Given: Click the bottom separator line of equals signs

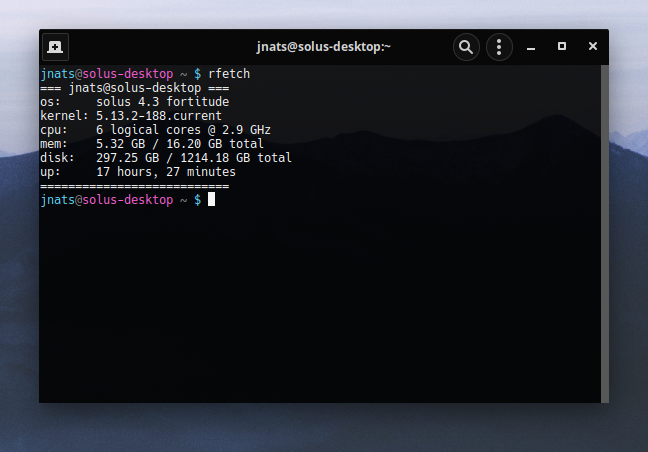Looking at the screenshot, I should [x=135, y=186].
